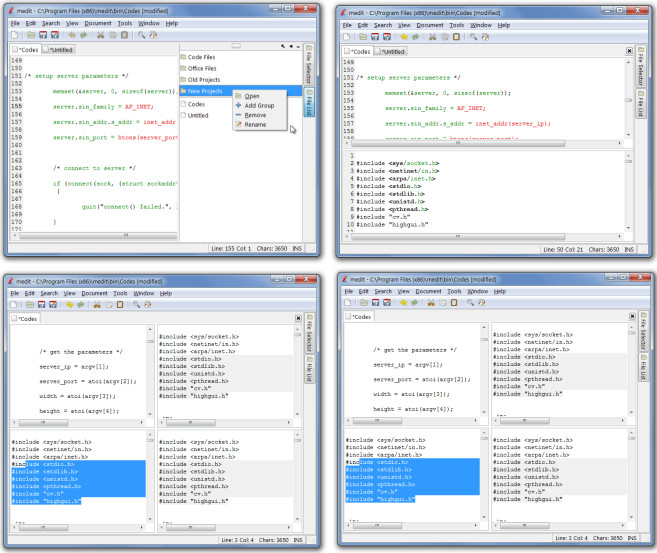Click the detach-pane arrow atop File List pane
The width and height of the screenshot is (657, 553).
coord(283,46)
